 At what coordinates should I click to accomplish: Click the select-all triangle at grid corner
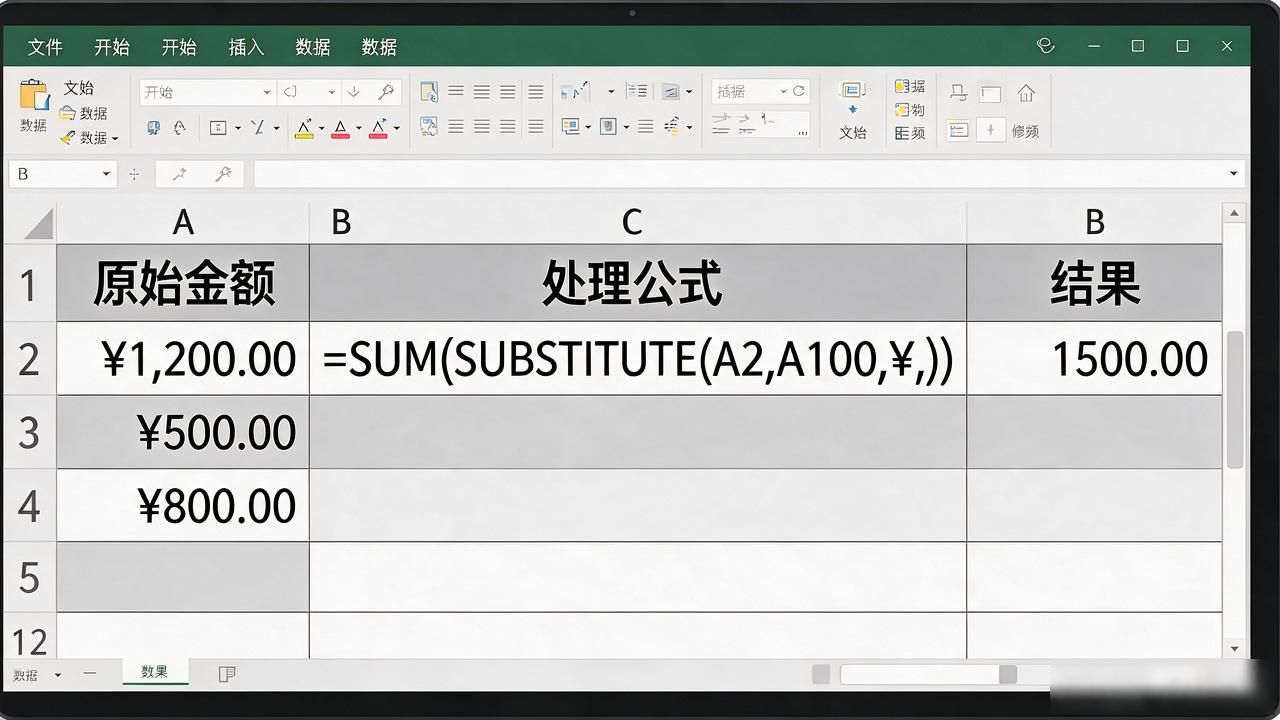point(38,223)
